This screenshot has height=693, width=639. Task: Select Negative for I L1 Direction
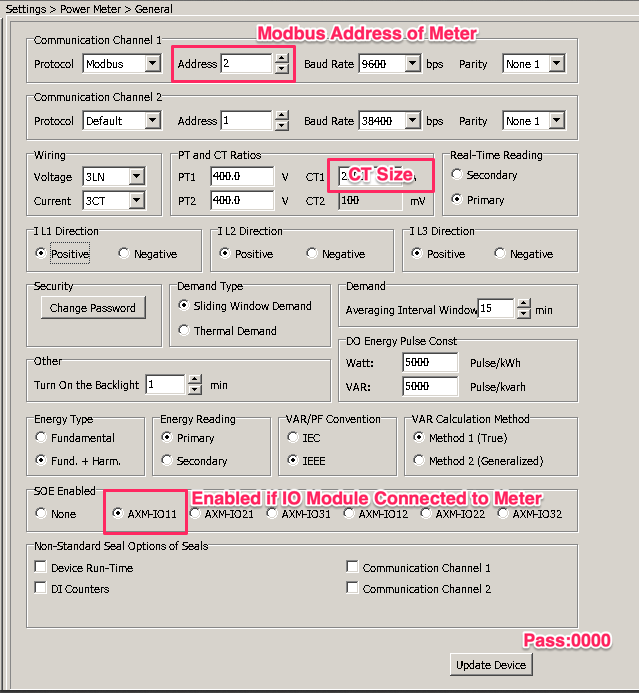click(x=148, y=254)
